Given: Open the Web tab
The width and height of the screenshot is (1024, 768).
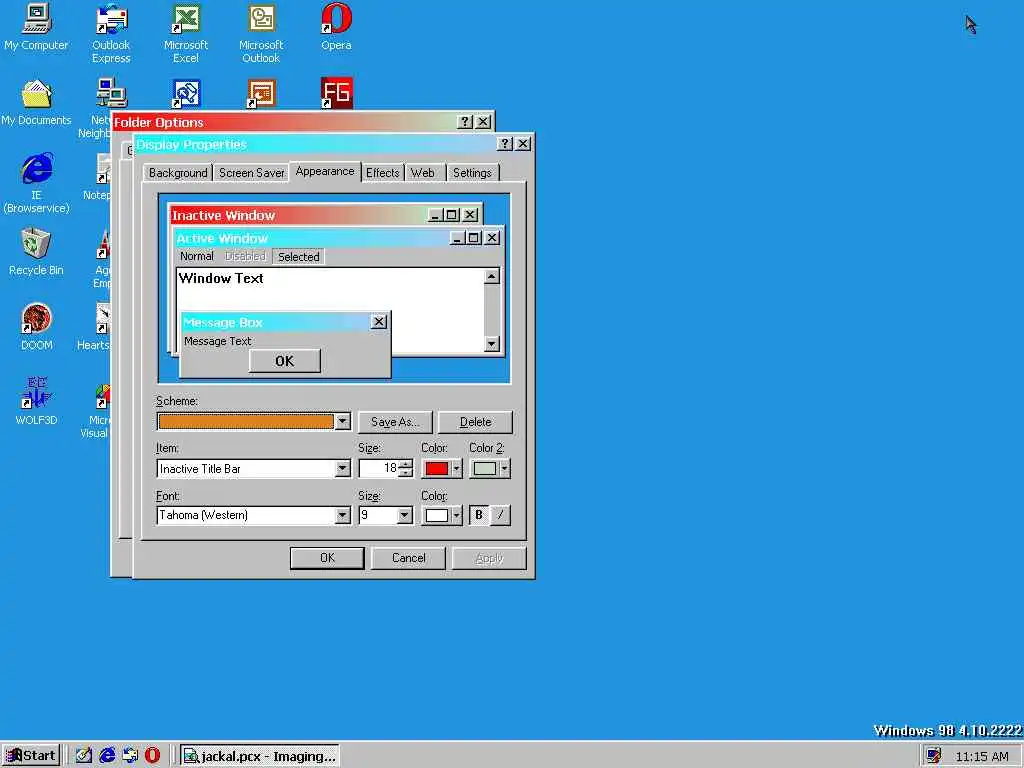Looking at the screenshot, I should 423,173.
